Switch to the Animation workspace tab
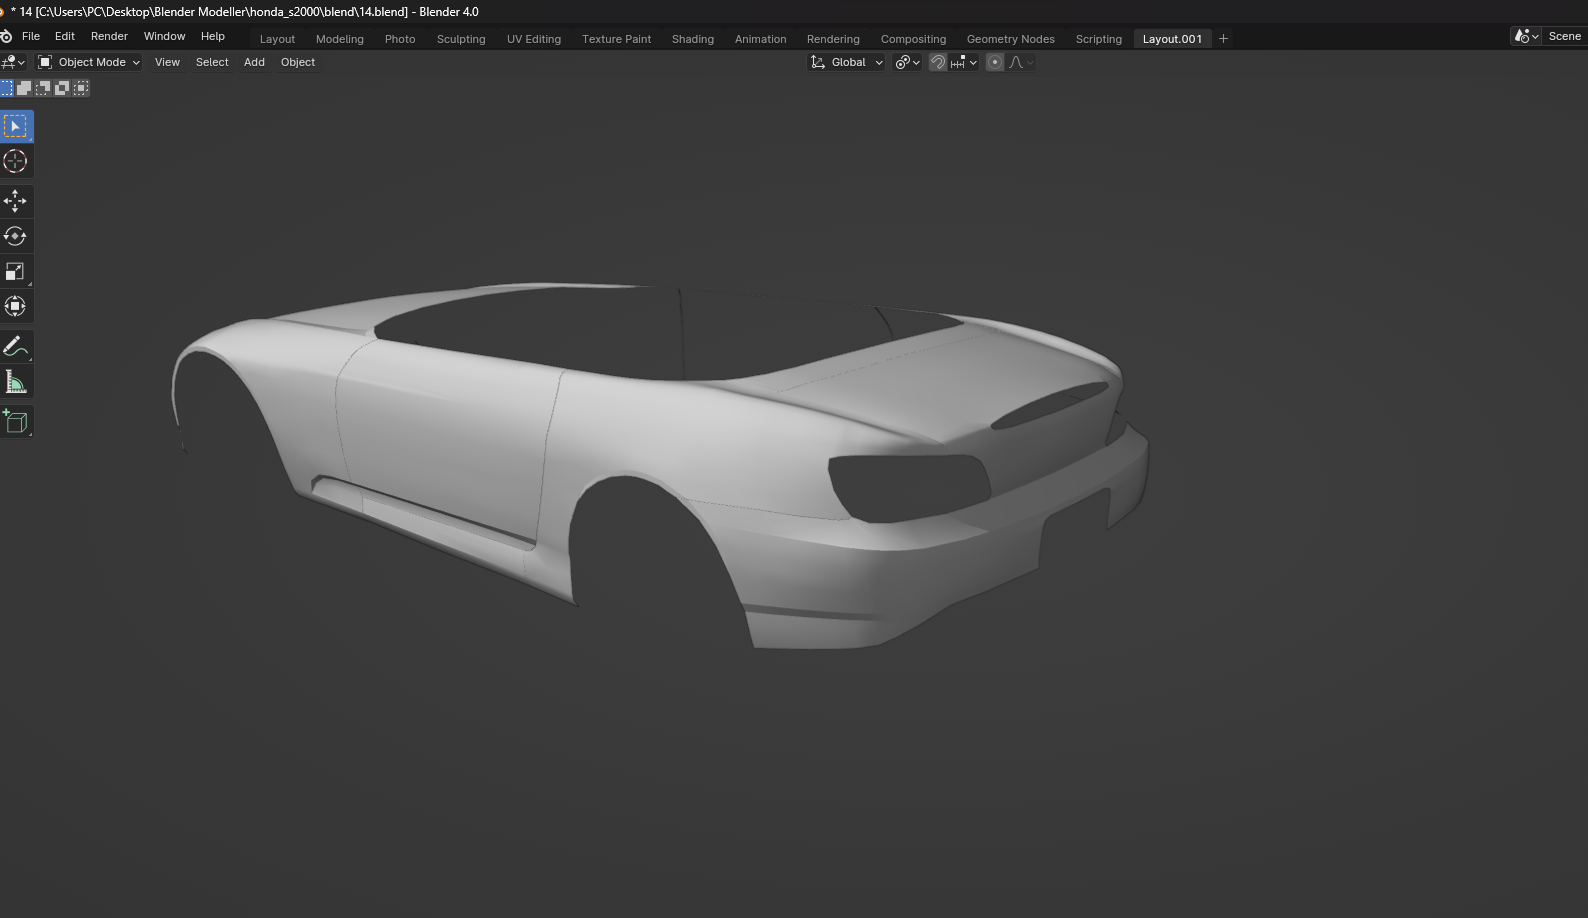Image resolution: width=1588 pixels, height=918 pixels. 760,39
